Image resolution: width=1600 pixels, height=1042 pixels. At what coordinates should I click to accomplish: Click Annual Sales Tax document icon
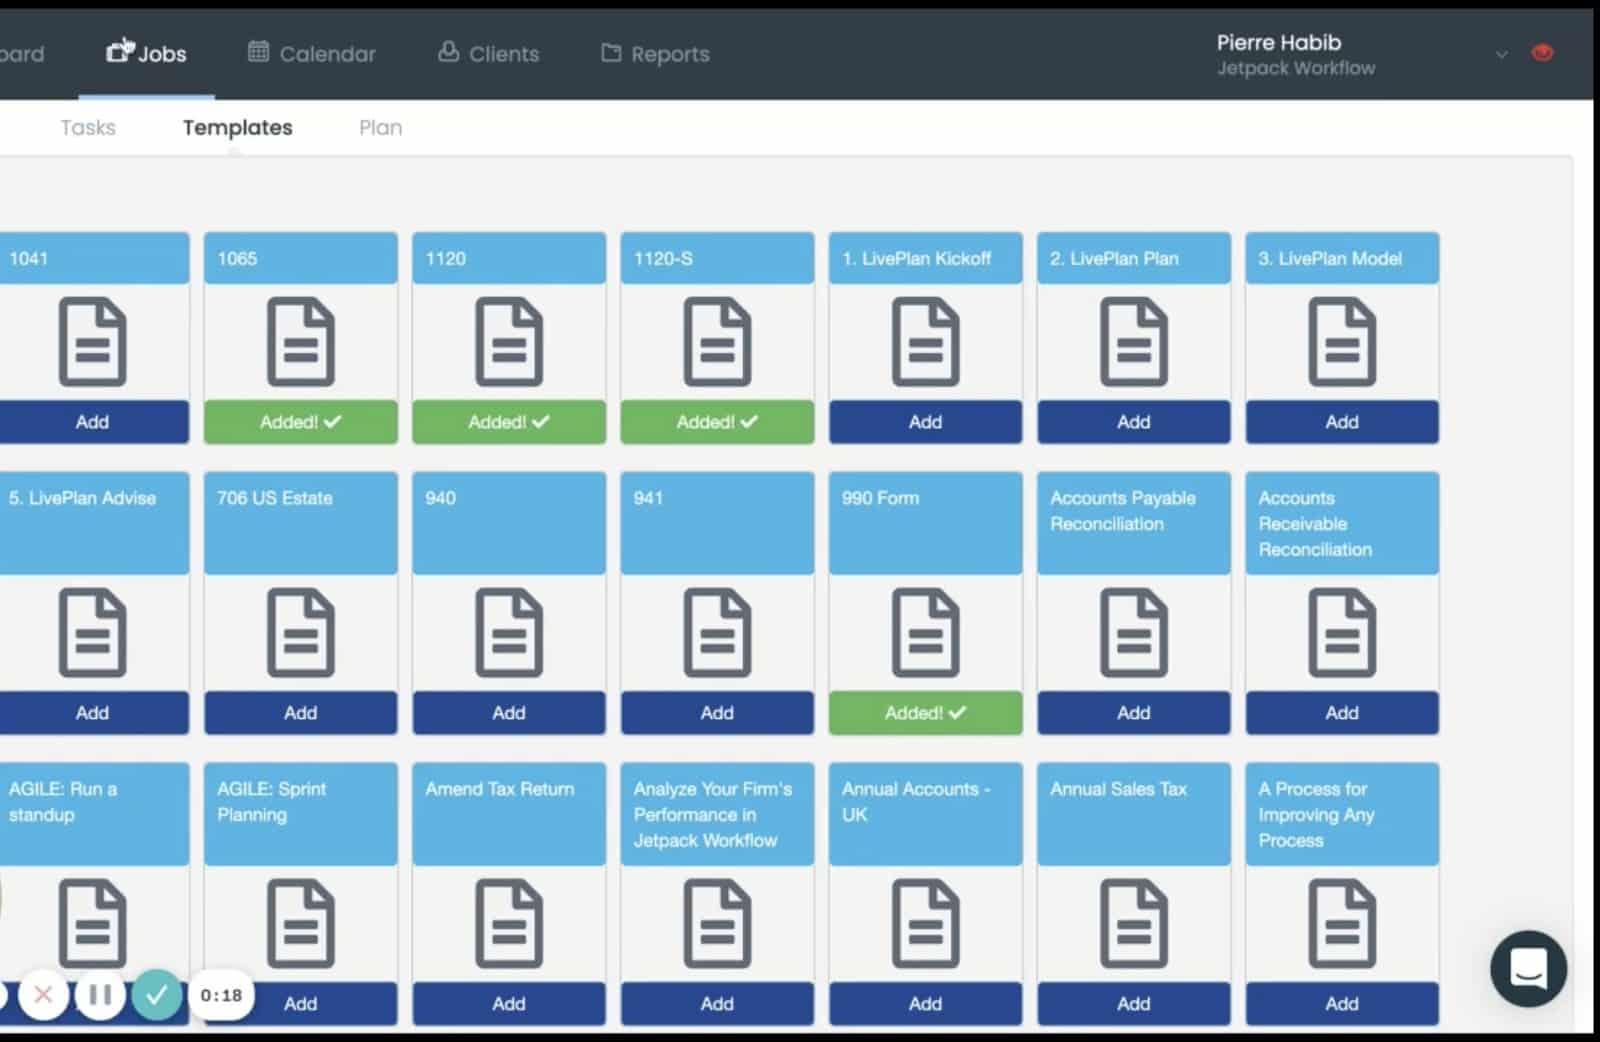[x=1134, y=924]
